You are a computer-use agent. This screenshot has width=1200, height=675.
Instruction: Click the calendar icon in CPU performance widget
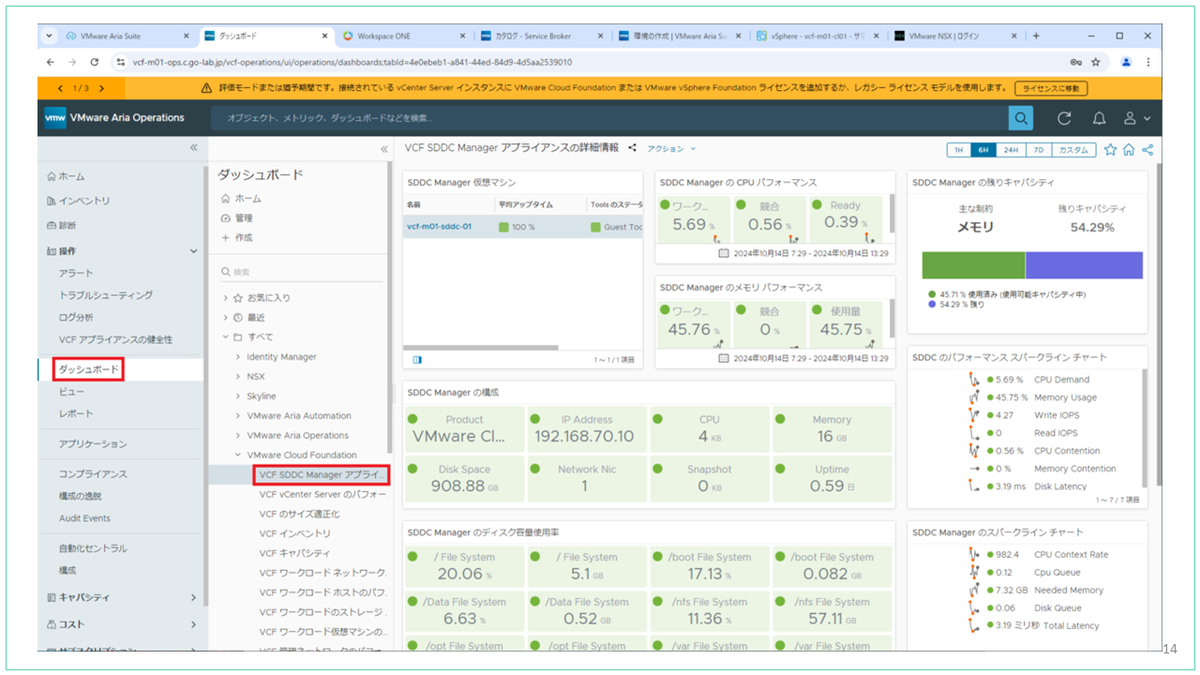tap(725, 253)
